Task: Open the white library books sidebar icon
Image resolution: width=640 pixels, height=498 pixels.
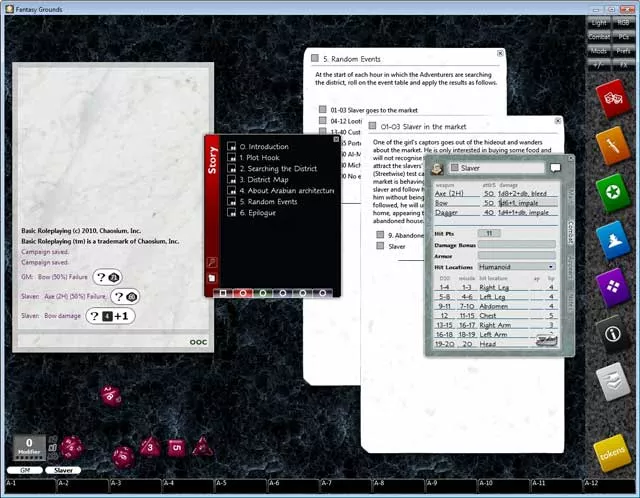Action: pos(613,381)
